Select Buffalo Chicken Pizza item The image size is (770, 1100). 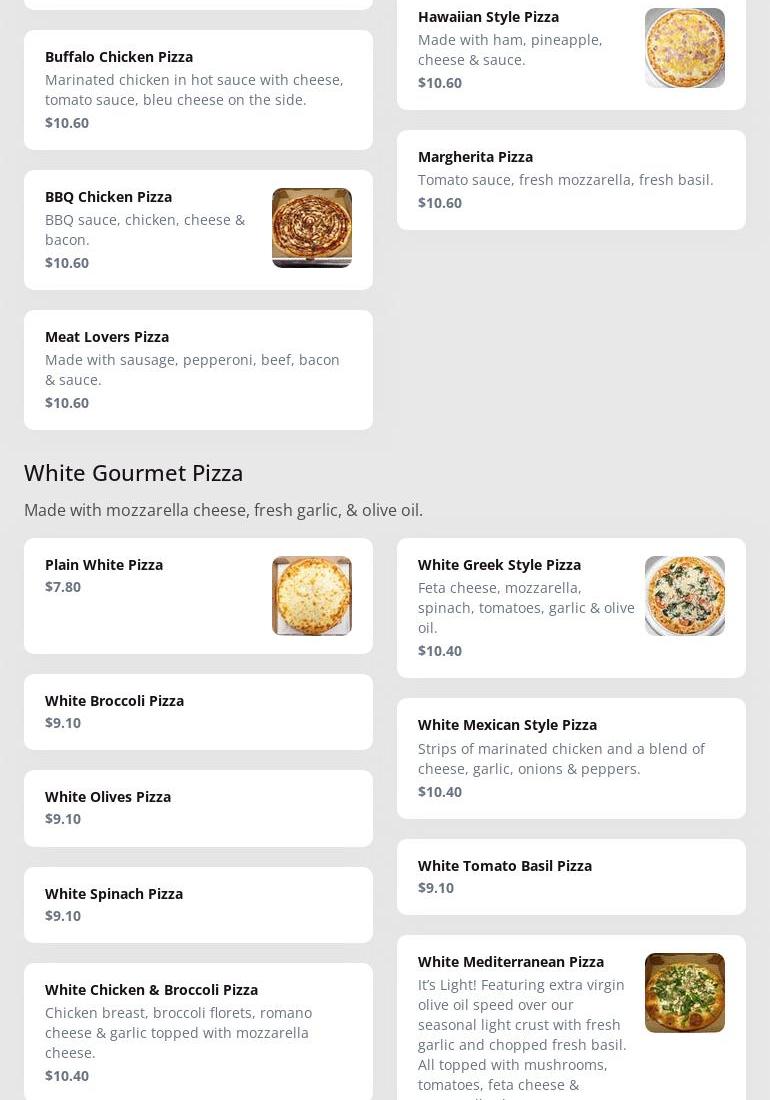pyautogui.click(x=198, y=90)
